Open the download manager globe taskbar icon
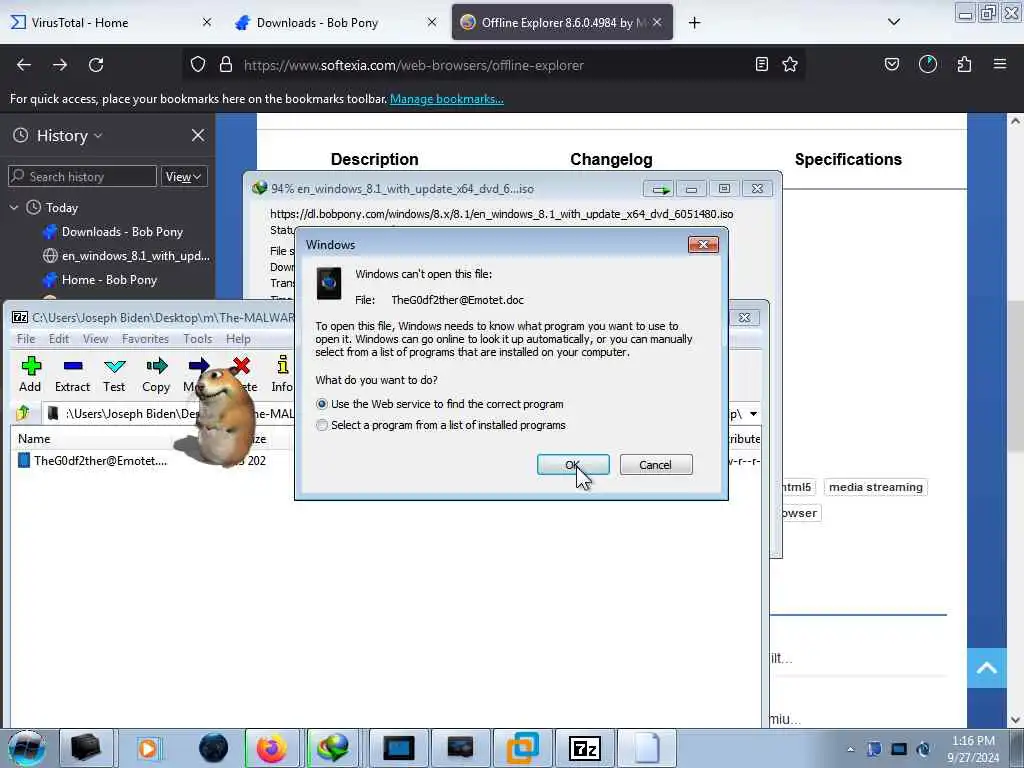The height and width of the screenshot is (768, 1024). click(333, 748)
